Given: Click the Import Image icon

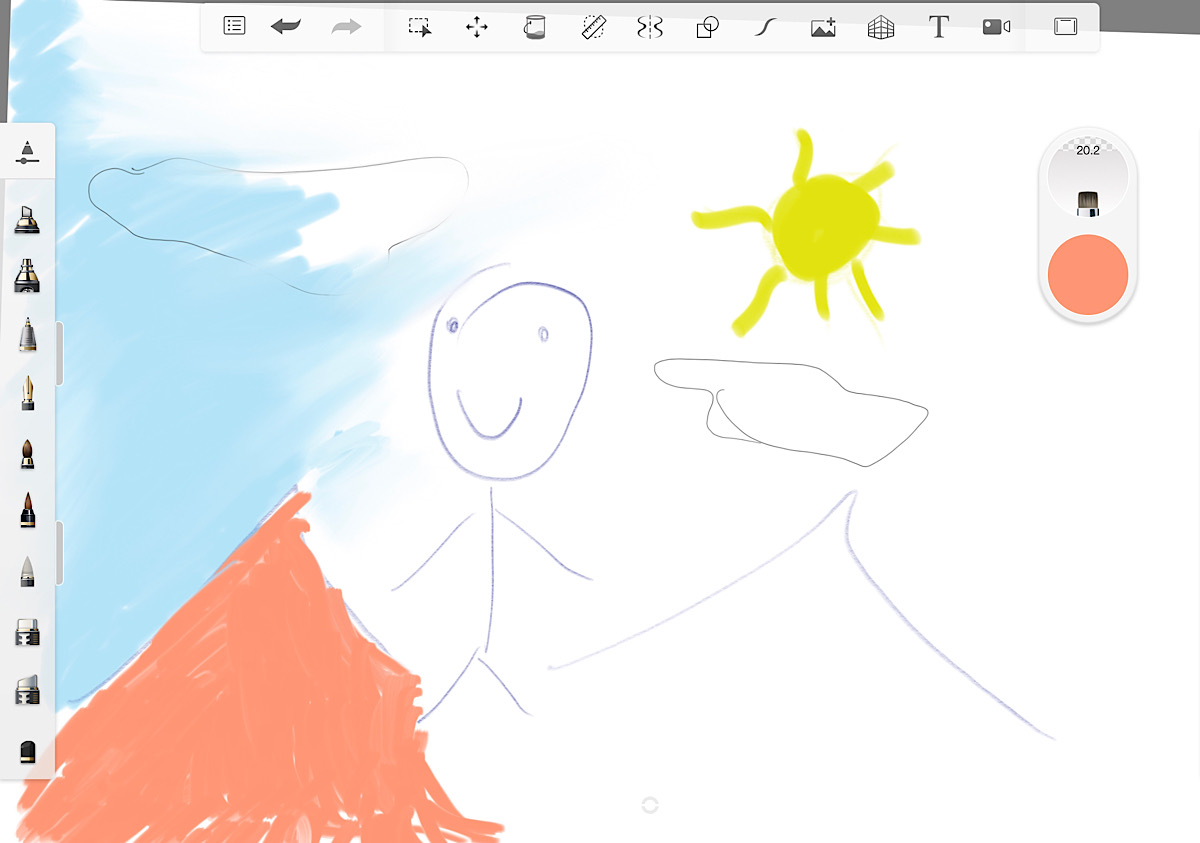Looking at the screenshot, I should 823,27.
